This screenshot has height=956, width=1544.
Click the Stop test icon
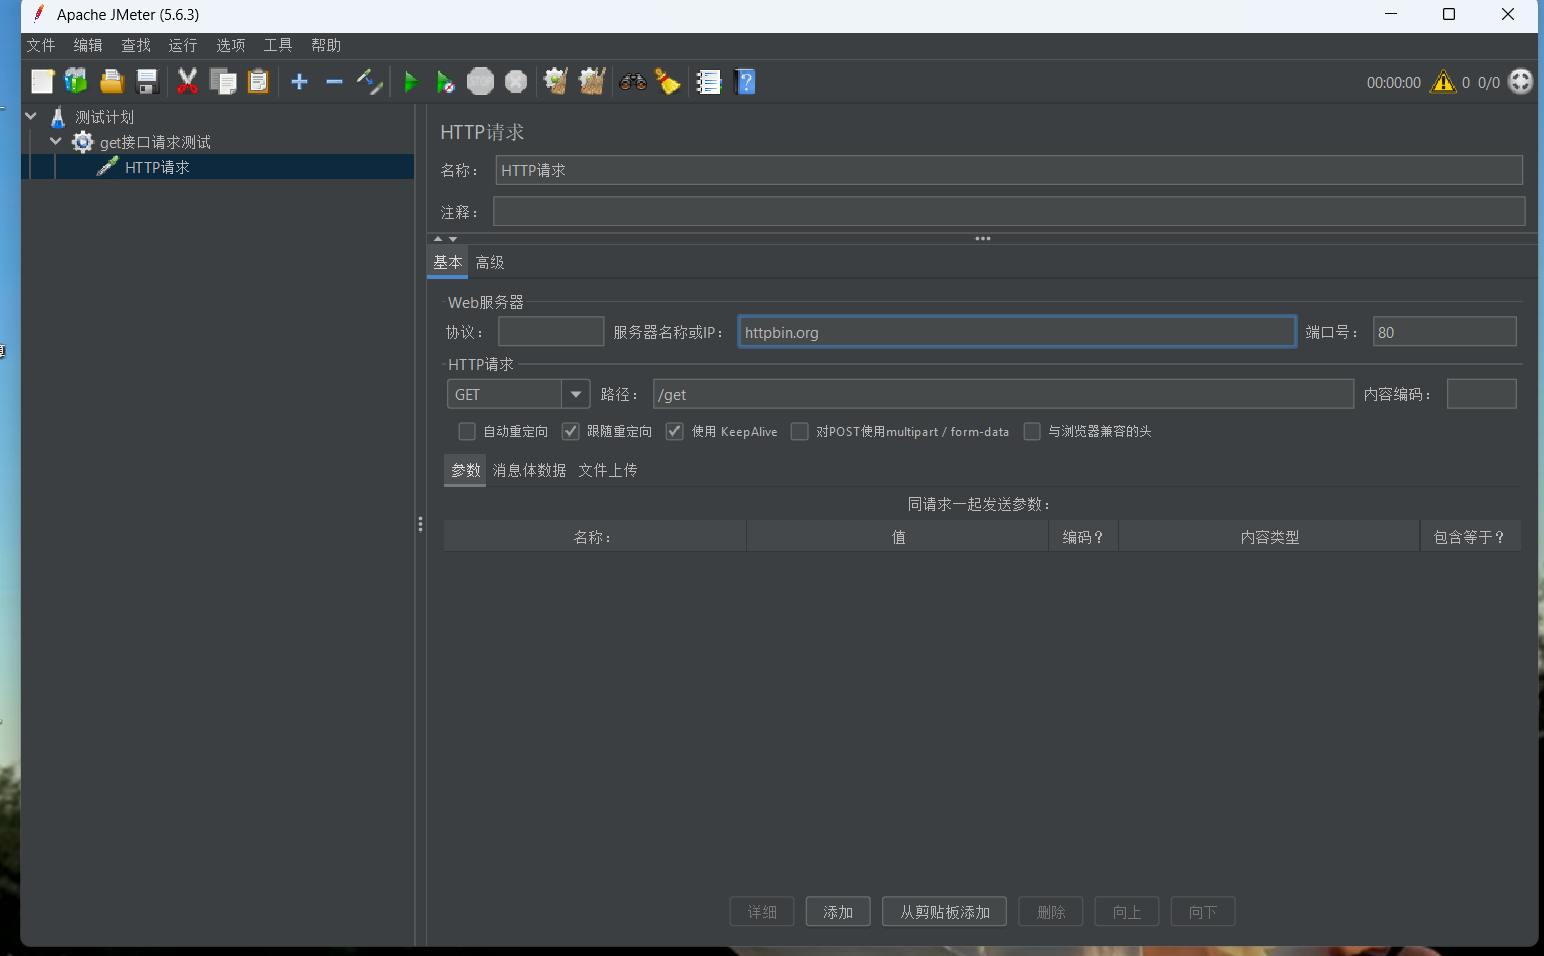pos(480,82)
